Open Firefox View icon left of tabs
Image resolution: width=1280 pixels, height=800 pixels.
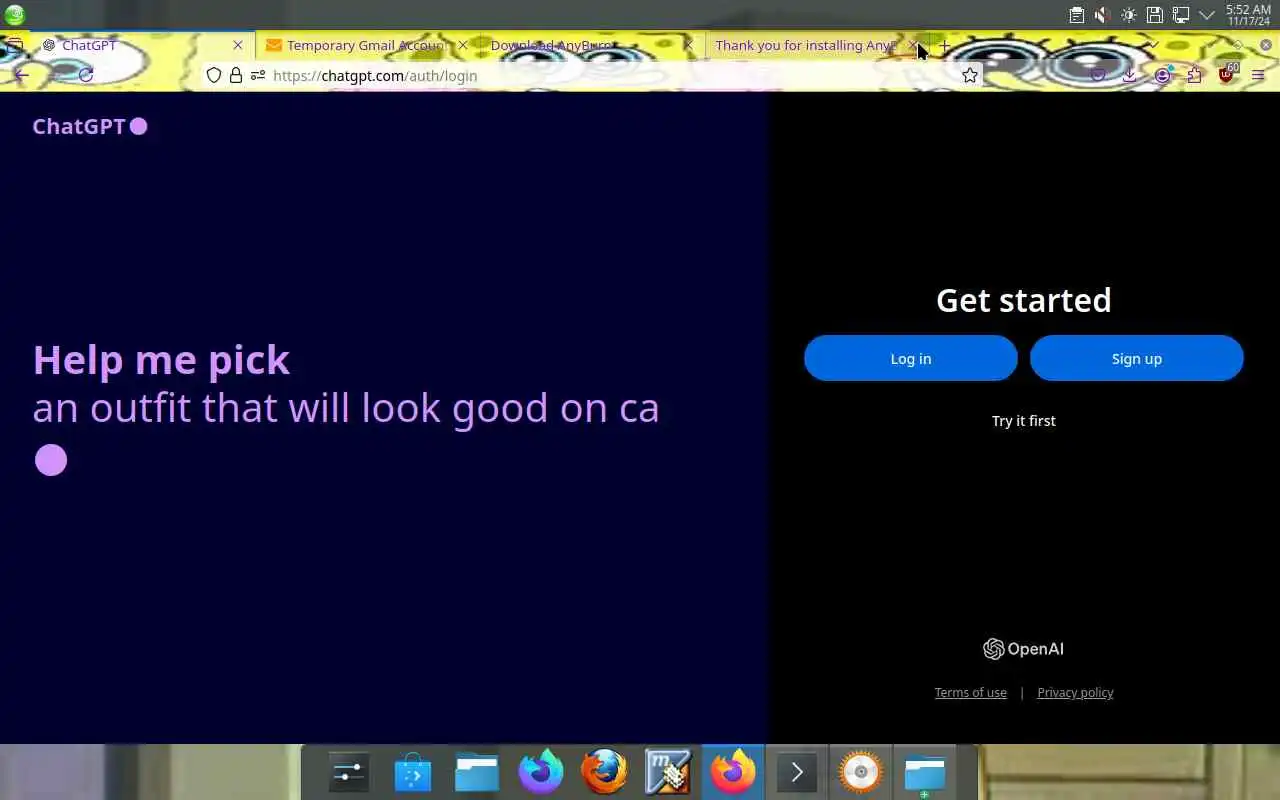[x=14, y=45]
